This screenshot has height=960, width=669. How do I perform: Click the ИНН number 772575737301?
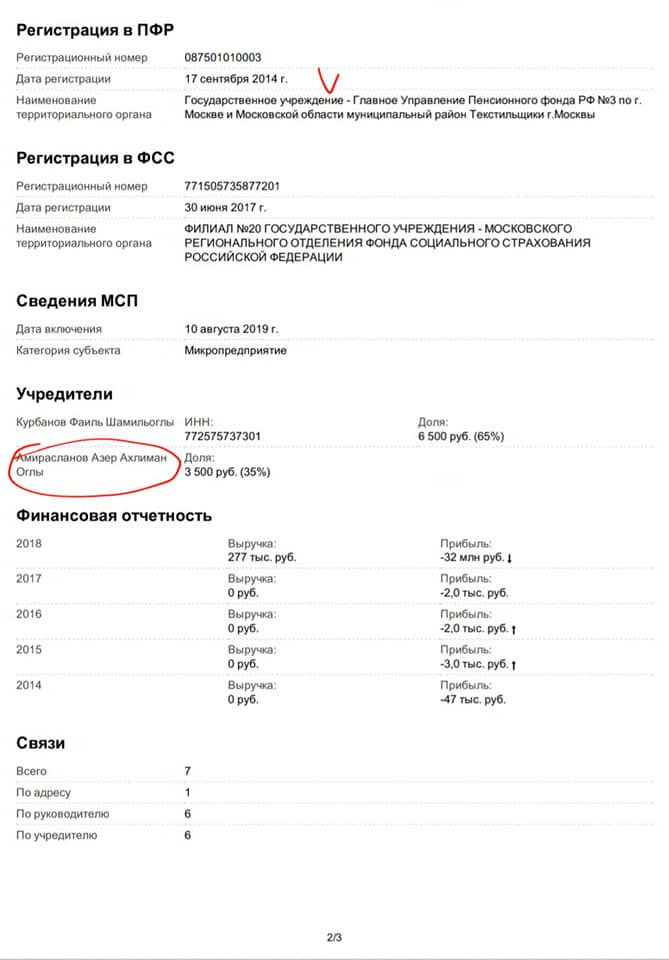[223, 436]
